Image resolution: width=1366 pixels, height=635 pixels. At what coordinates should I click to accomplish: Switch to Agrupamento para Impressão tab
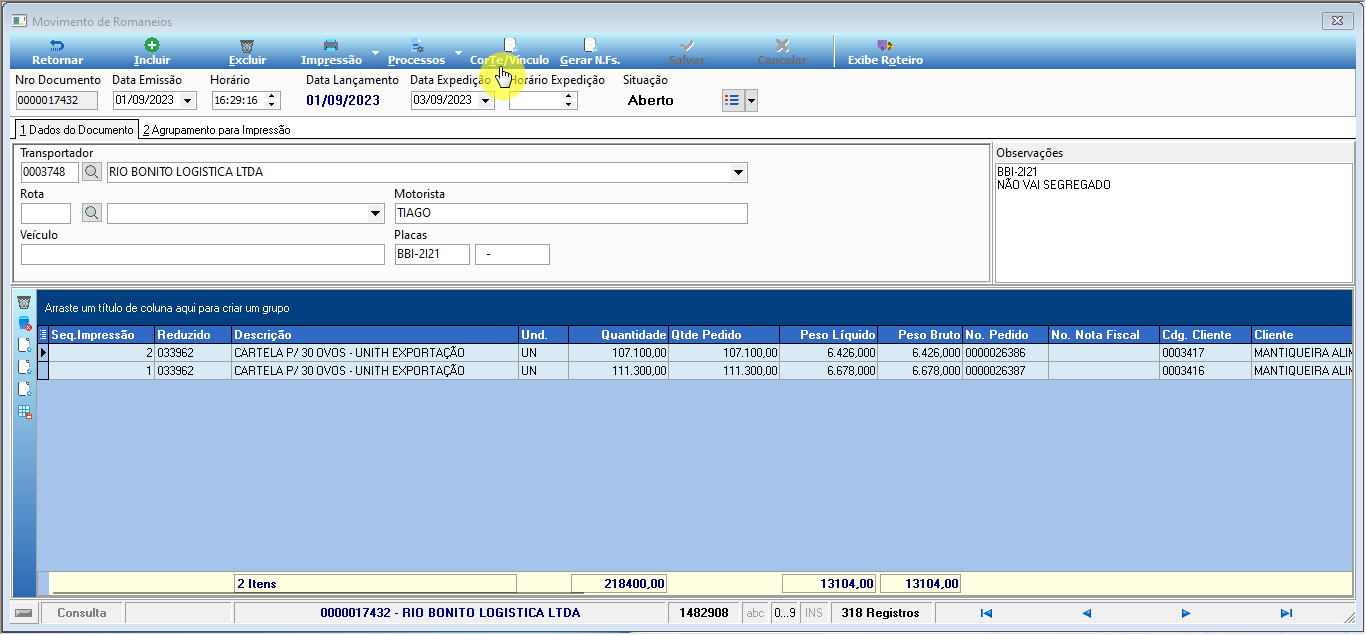click(x=216, y=130)
